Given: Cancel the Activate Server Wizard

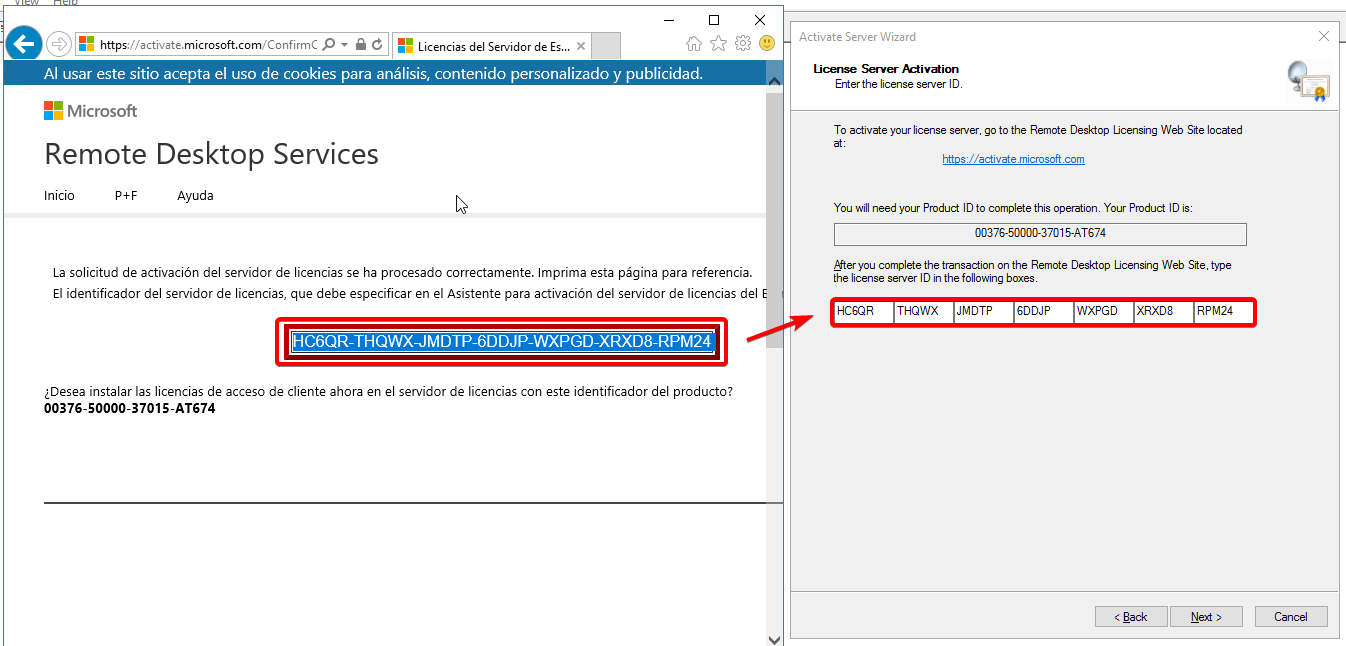Looking at the screenshot, I should pyautogui.click(x=1291, y=616).
